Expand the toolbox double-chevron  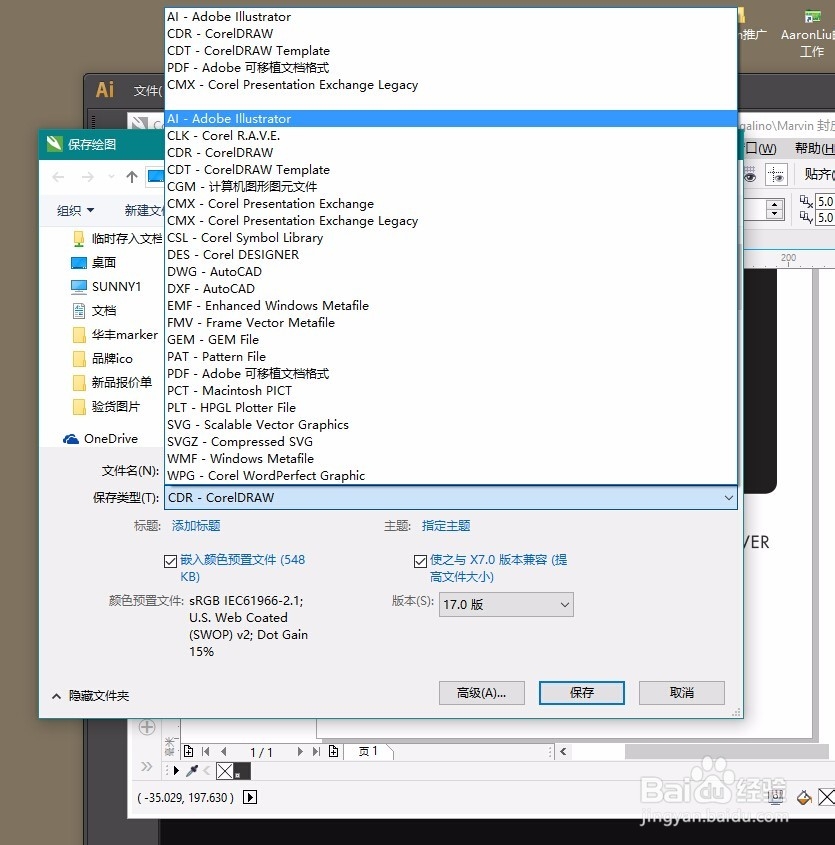[x=146, y=766]
